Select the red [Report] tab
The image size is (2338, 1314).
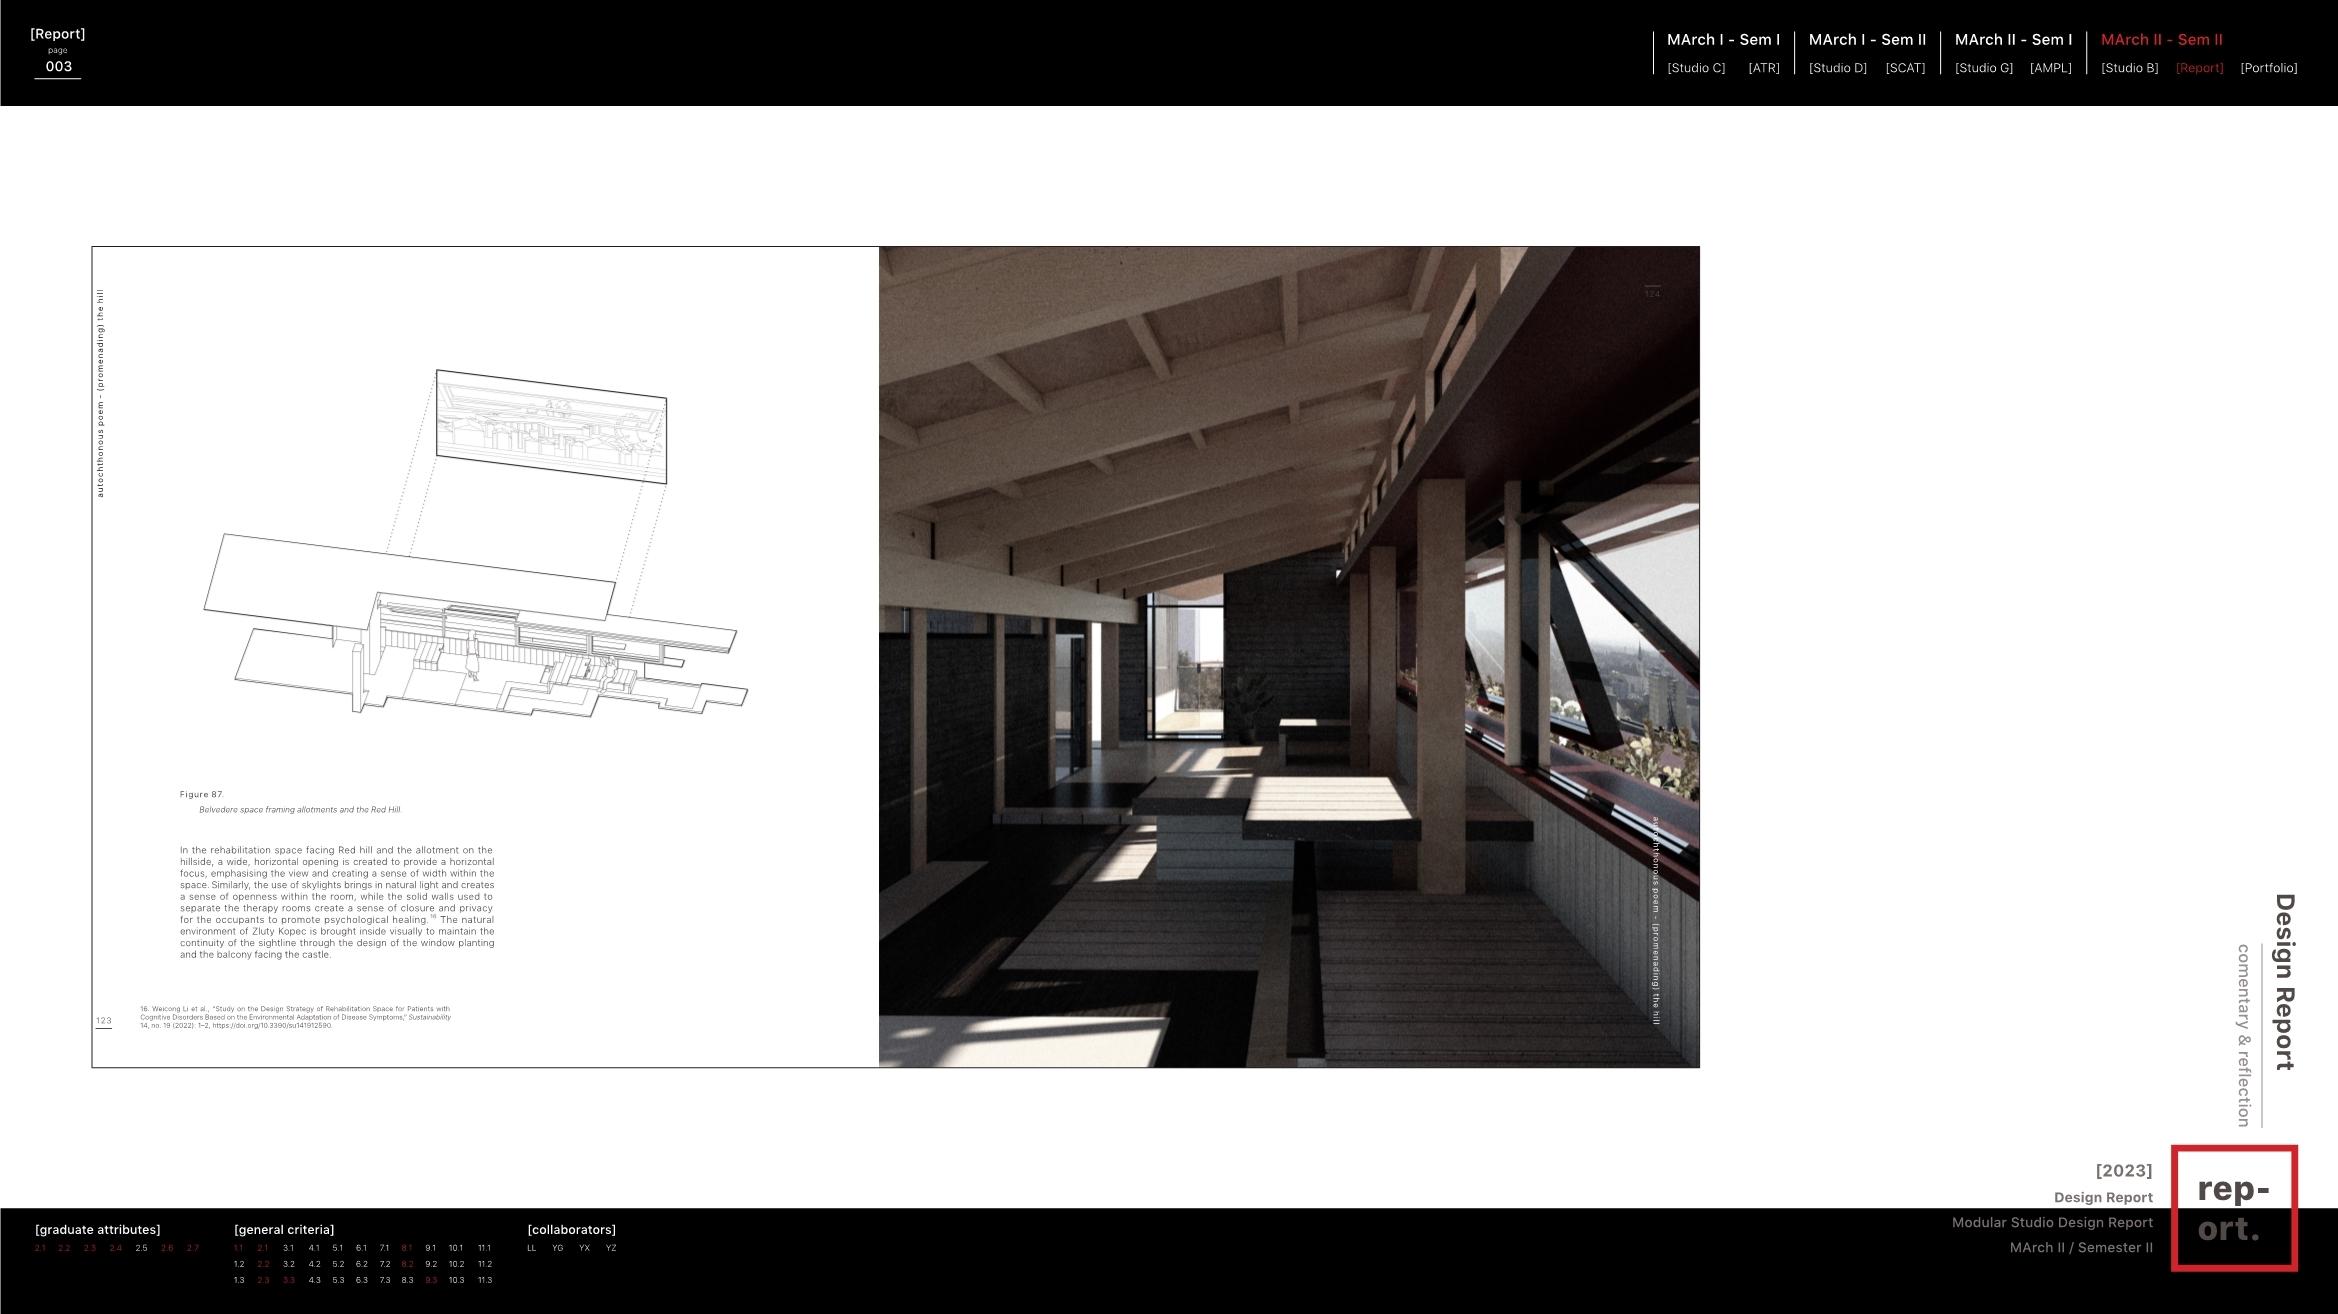click(2199, 68)
